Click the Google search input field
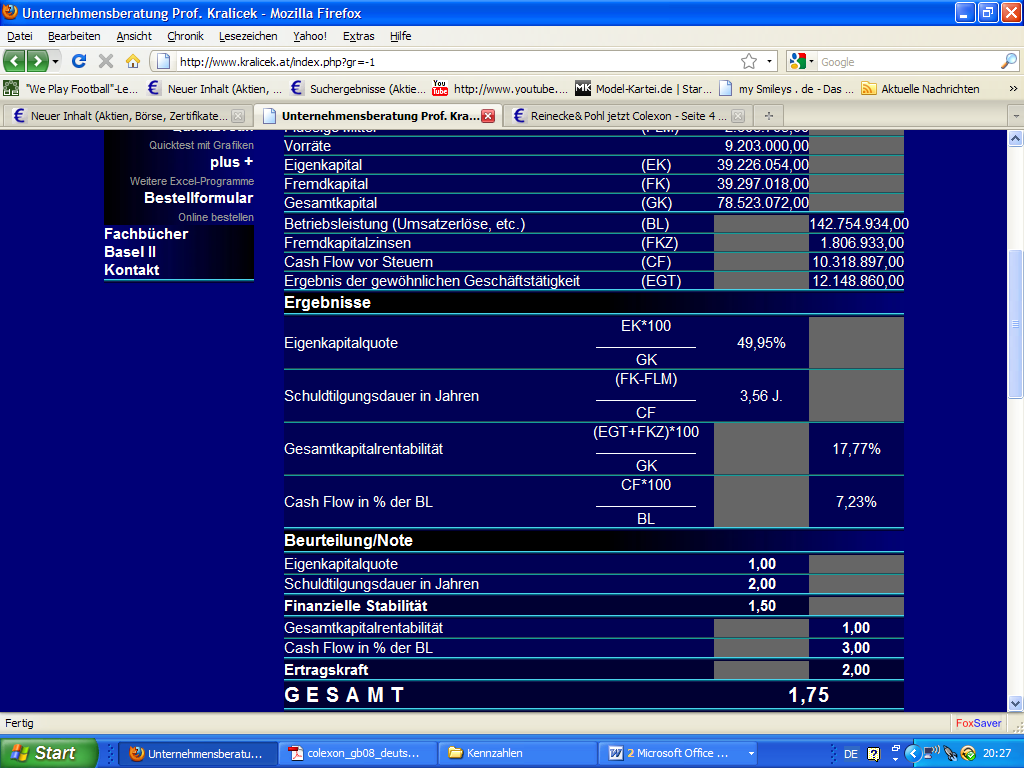Image resolution: width=1024 pixels, height=768 pixels. pyautogui.click(x=908, y=61)
